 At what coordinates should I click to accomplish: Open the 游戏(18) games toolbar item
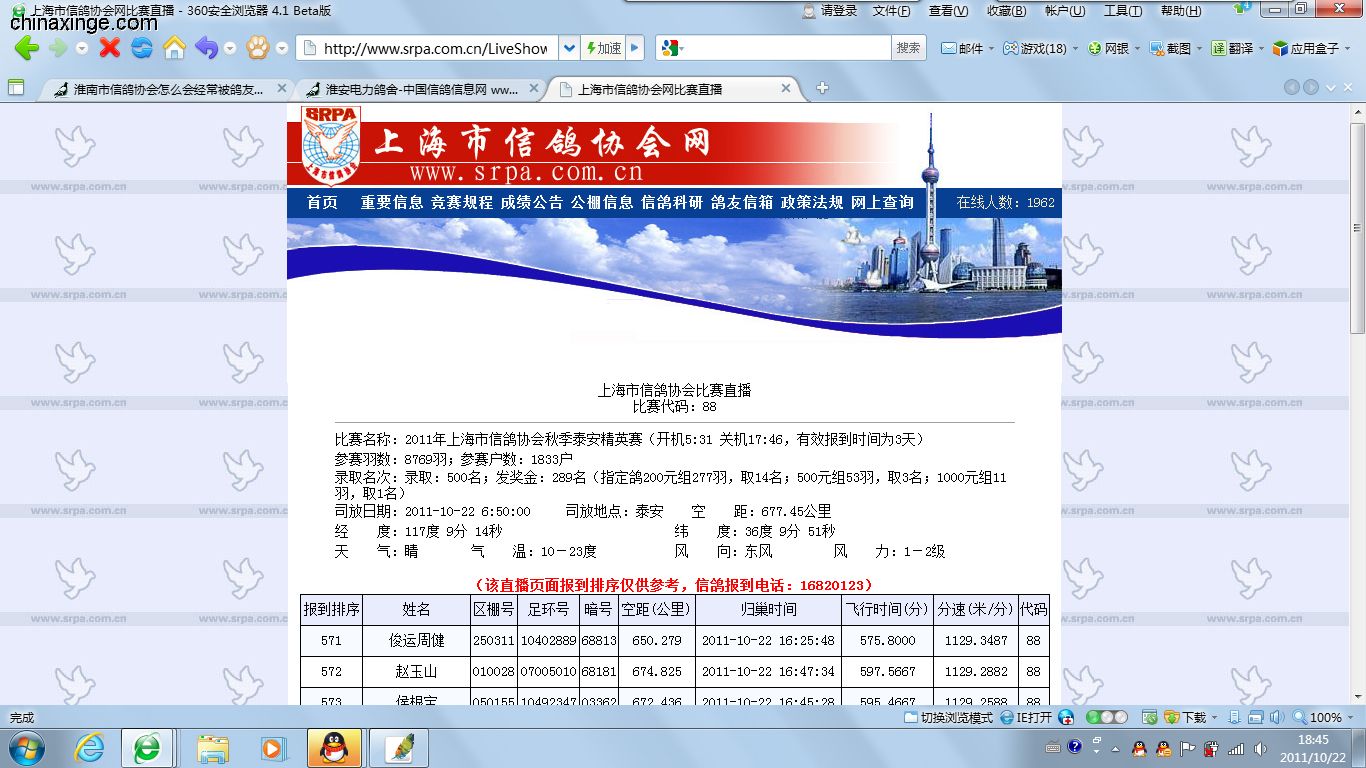click(1041, 48)
